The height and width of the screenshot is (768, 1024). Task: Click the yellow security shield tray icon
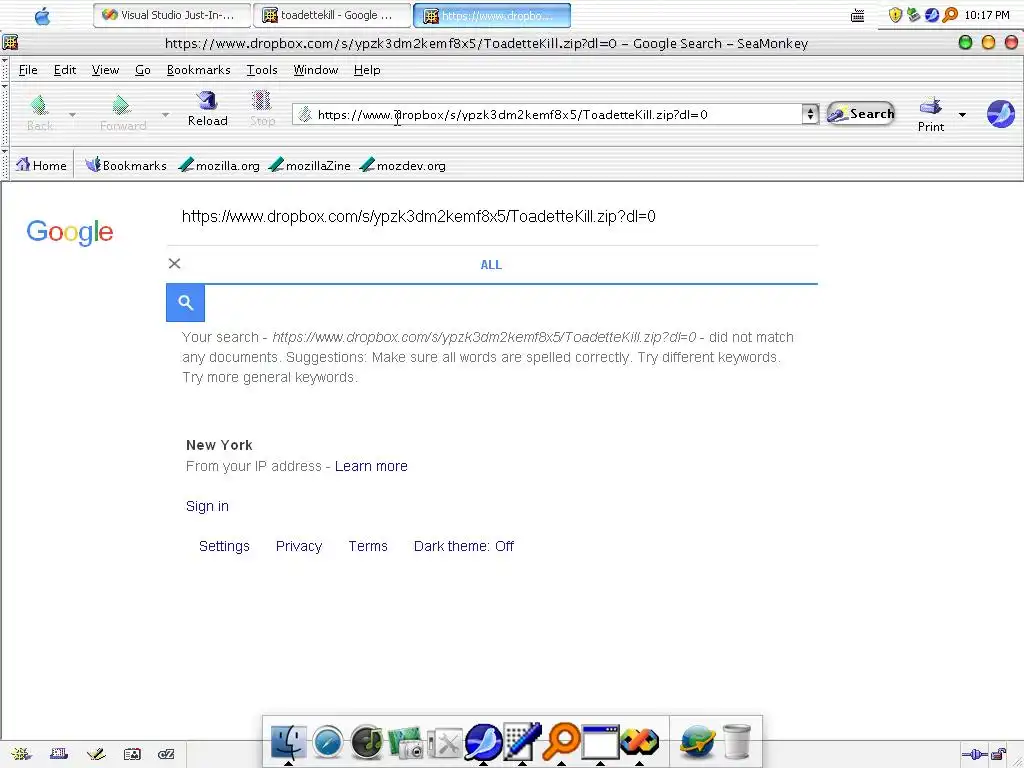(895, 15)
